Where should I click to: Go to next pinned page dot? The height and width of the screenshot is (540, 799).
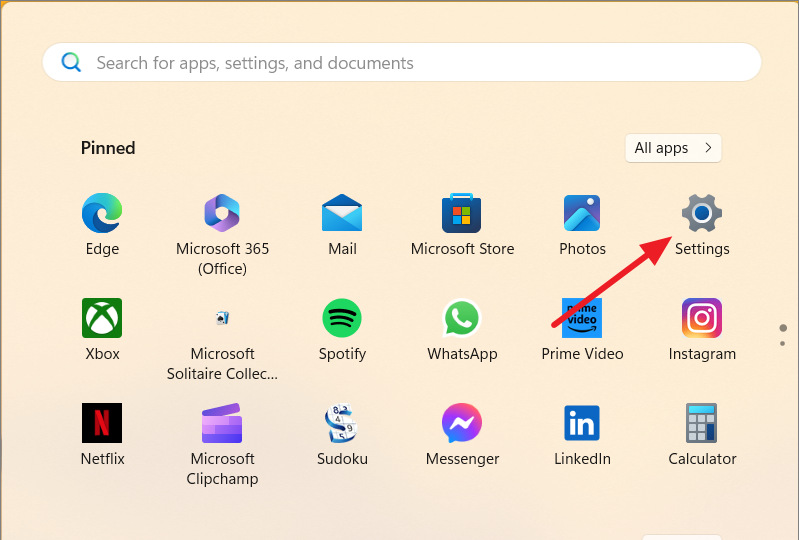pyautogui.click(x=783, y=344)
